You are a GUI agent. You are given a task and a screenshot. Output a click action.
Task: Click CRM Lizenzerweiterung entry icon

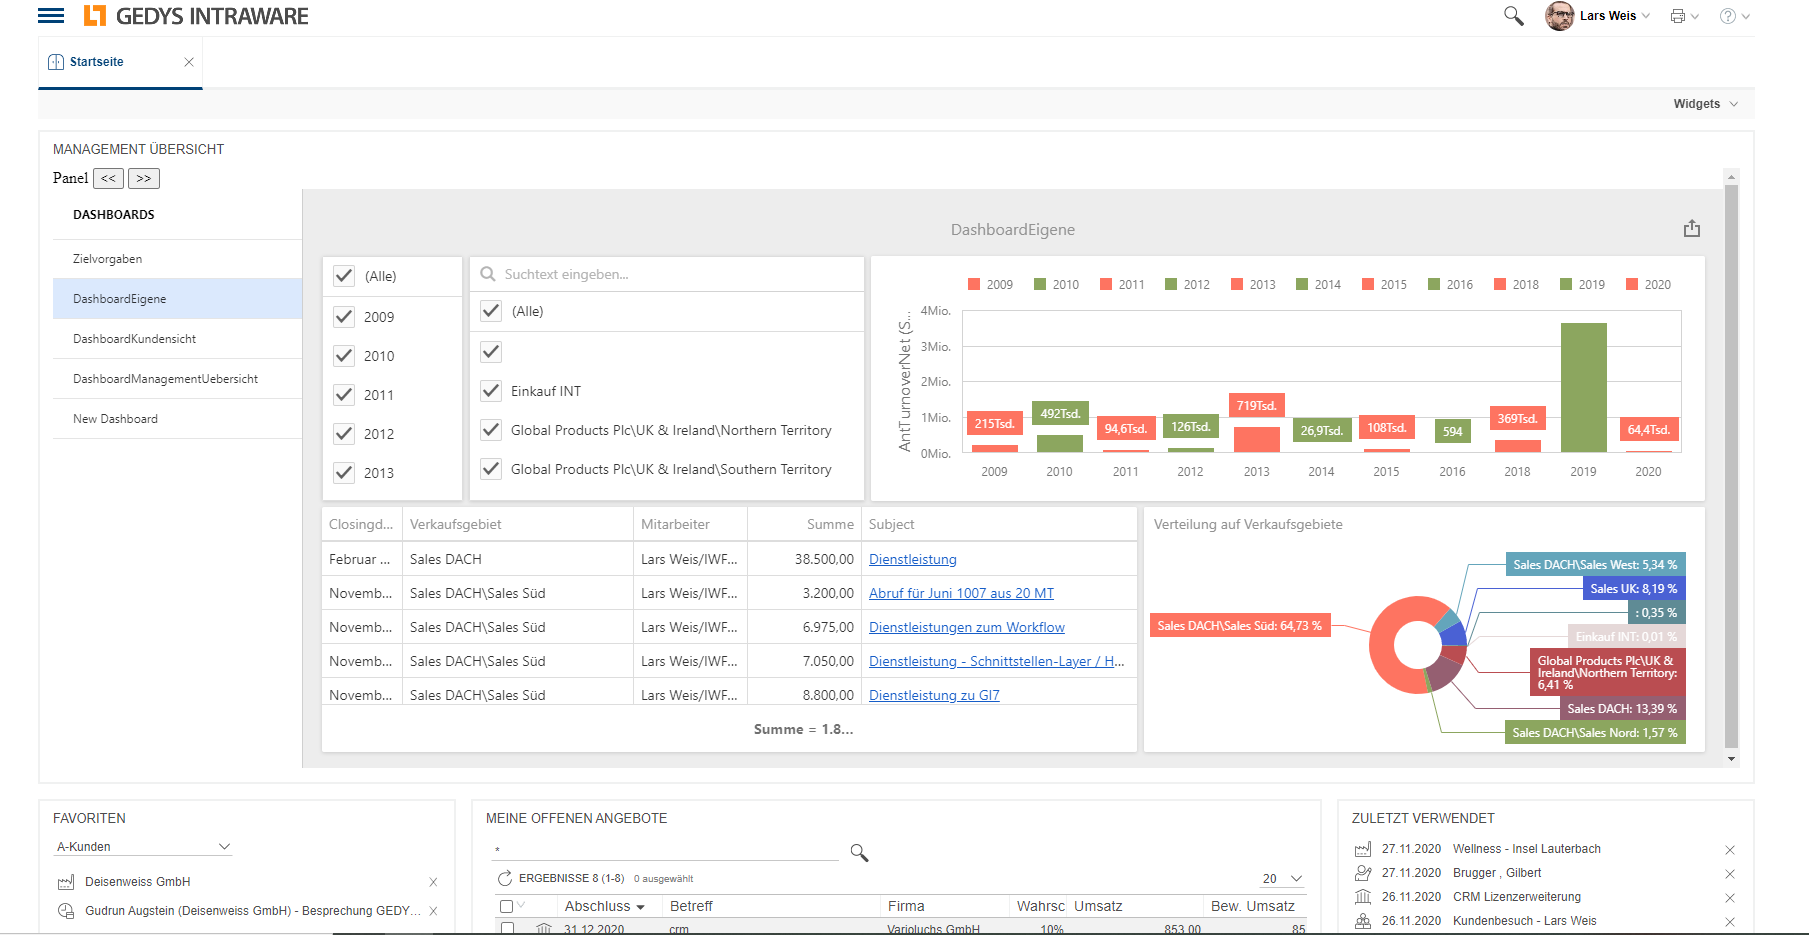[x=1363, y=897]
